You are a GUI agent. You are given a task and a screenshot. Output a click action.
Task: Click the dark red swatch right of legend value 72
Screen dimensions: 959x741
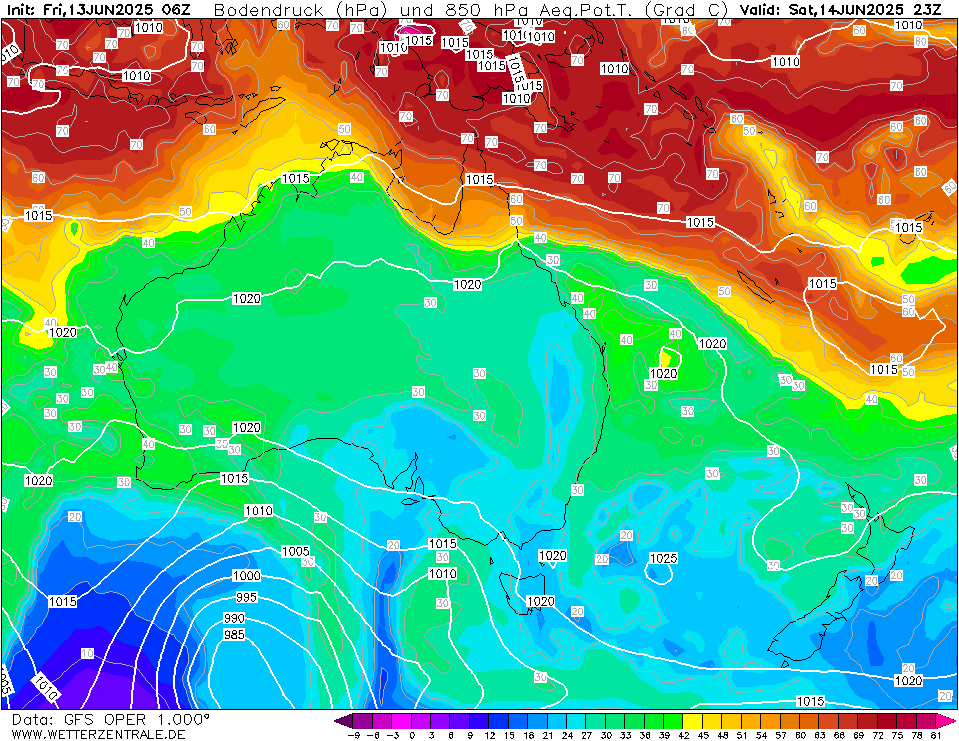coord(887,720)
